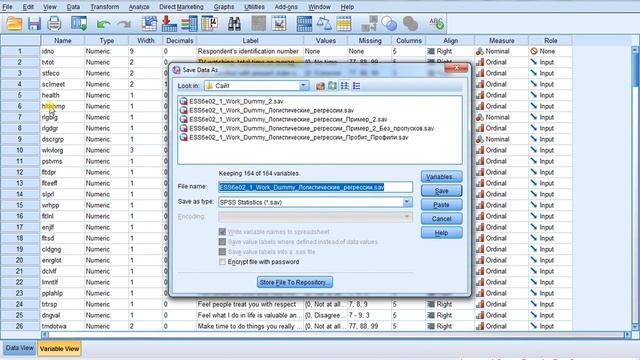Go up one folder level in dialog
Viewport: 640px width, 360px height.
[x=320, y=86]
